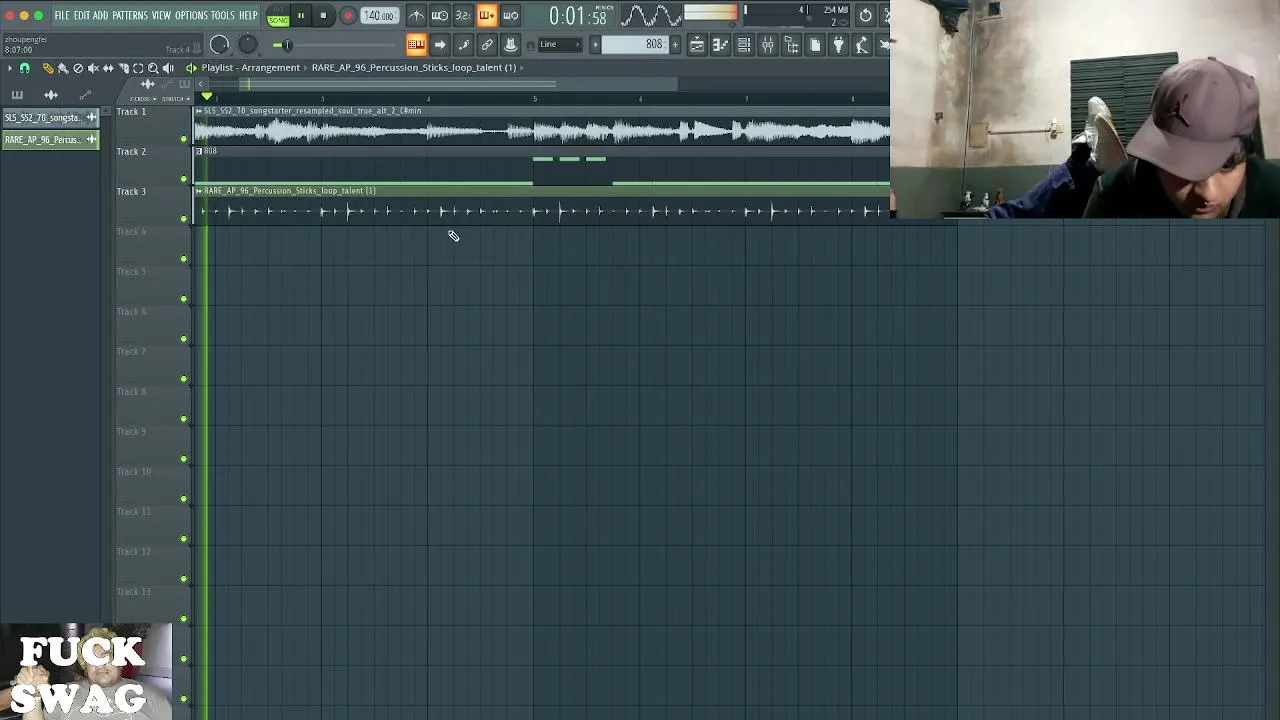Open the Channel rack view icon
This screenshot has width=1280, height=720.
(744, 44)
